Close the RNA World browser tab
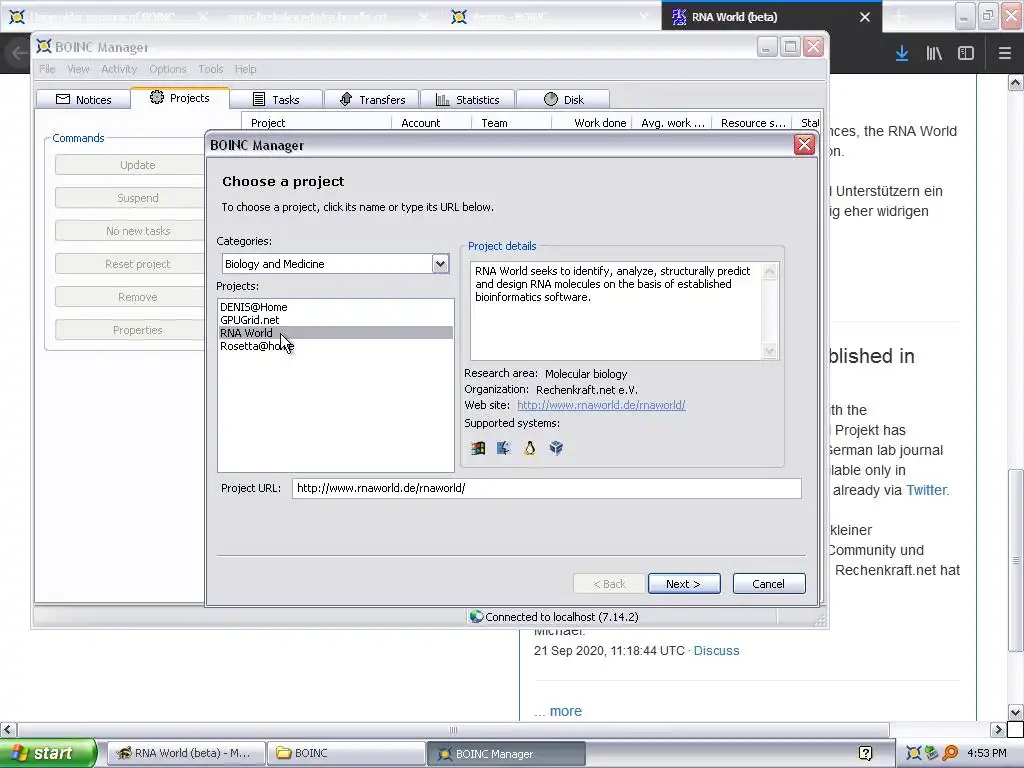 (x=865, y=17)
